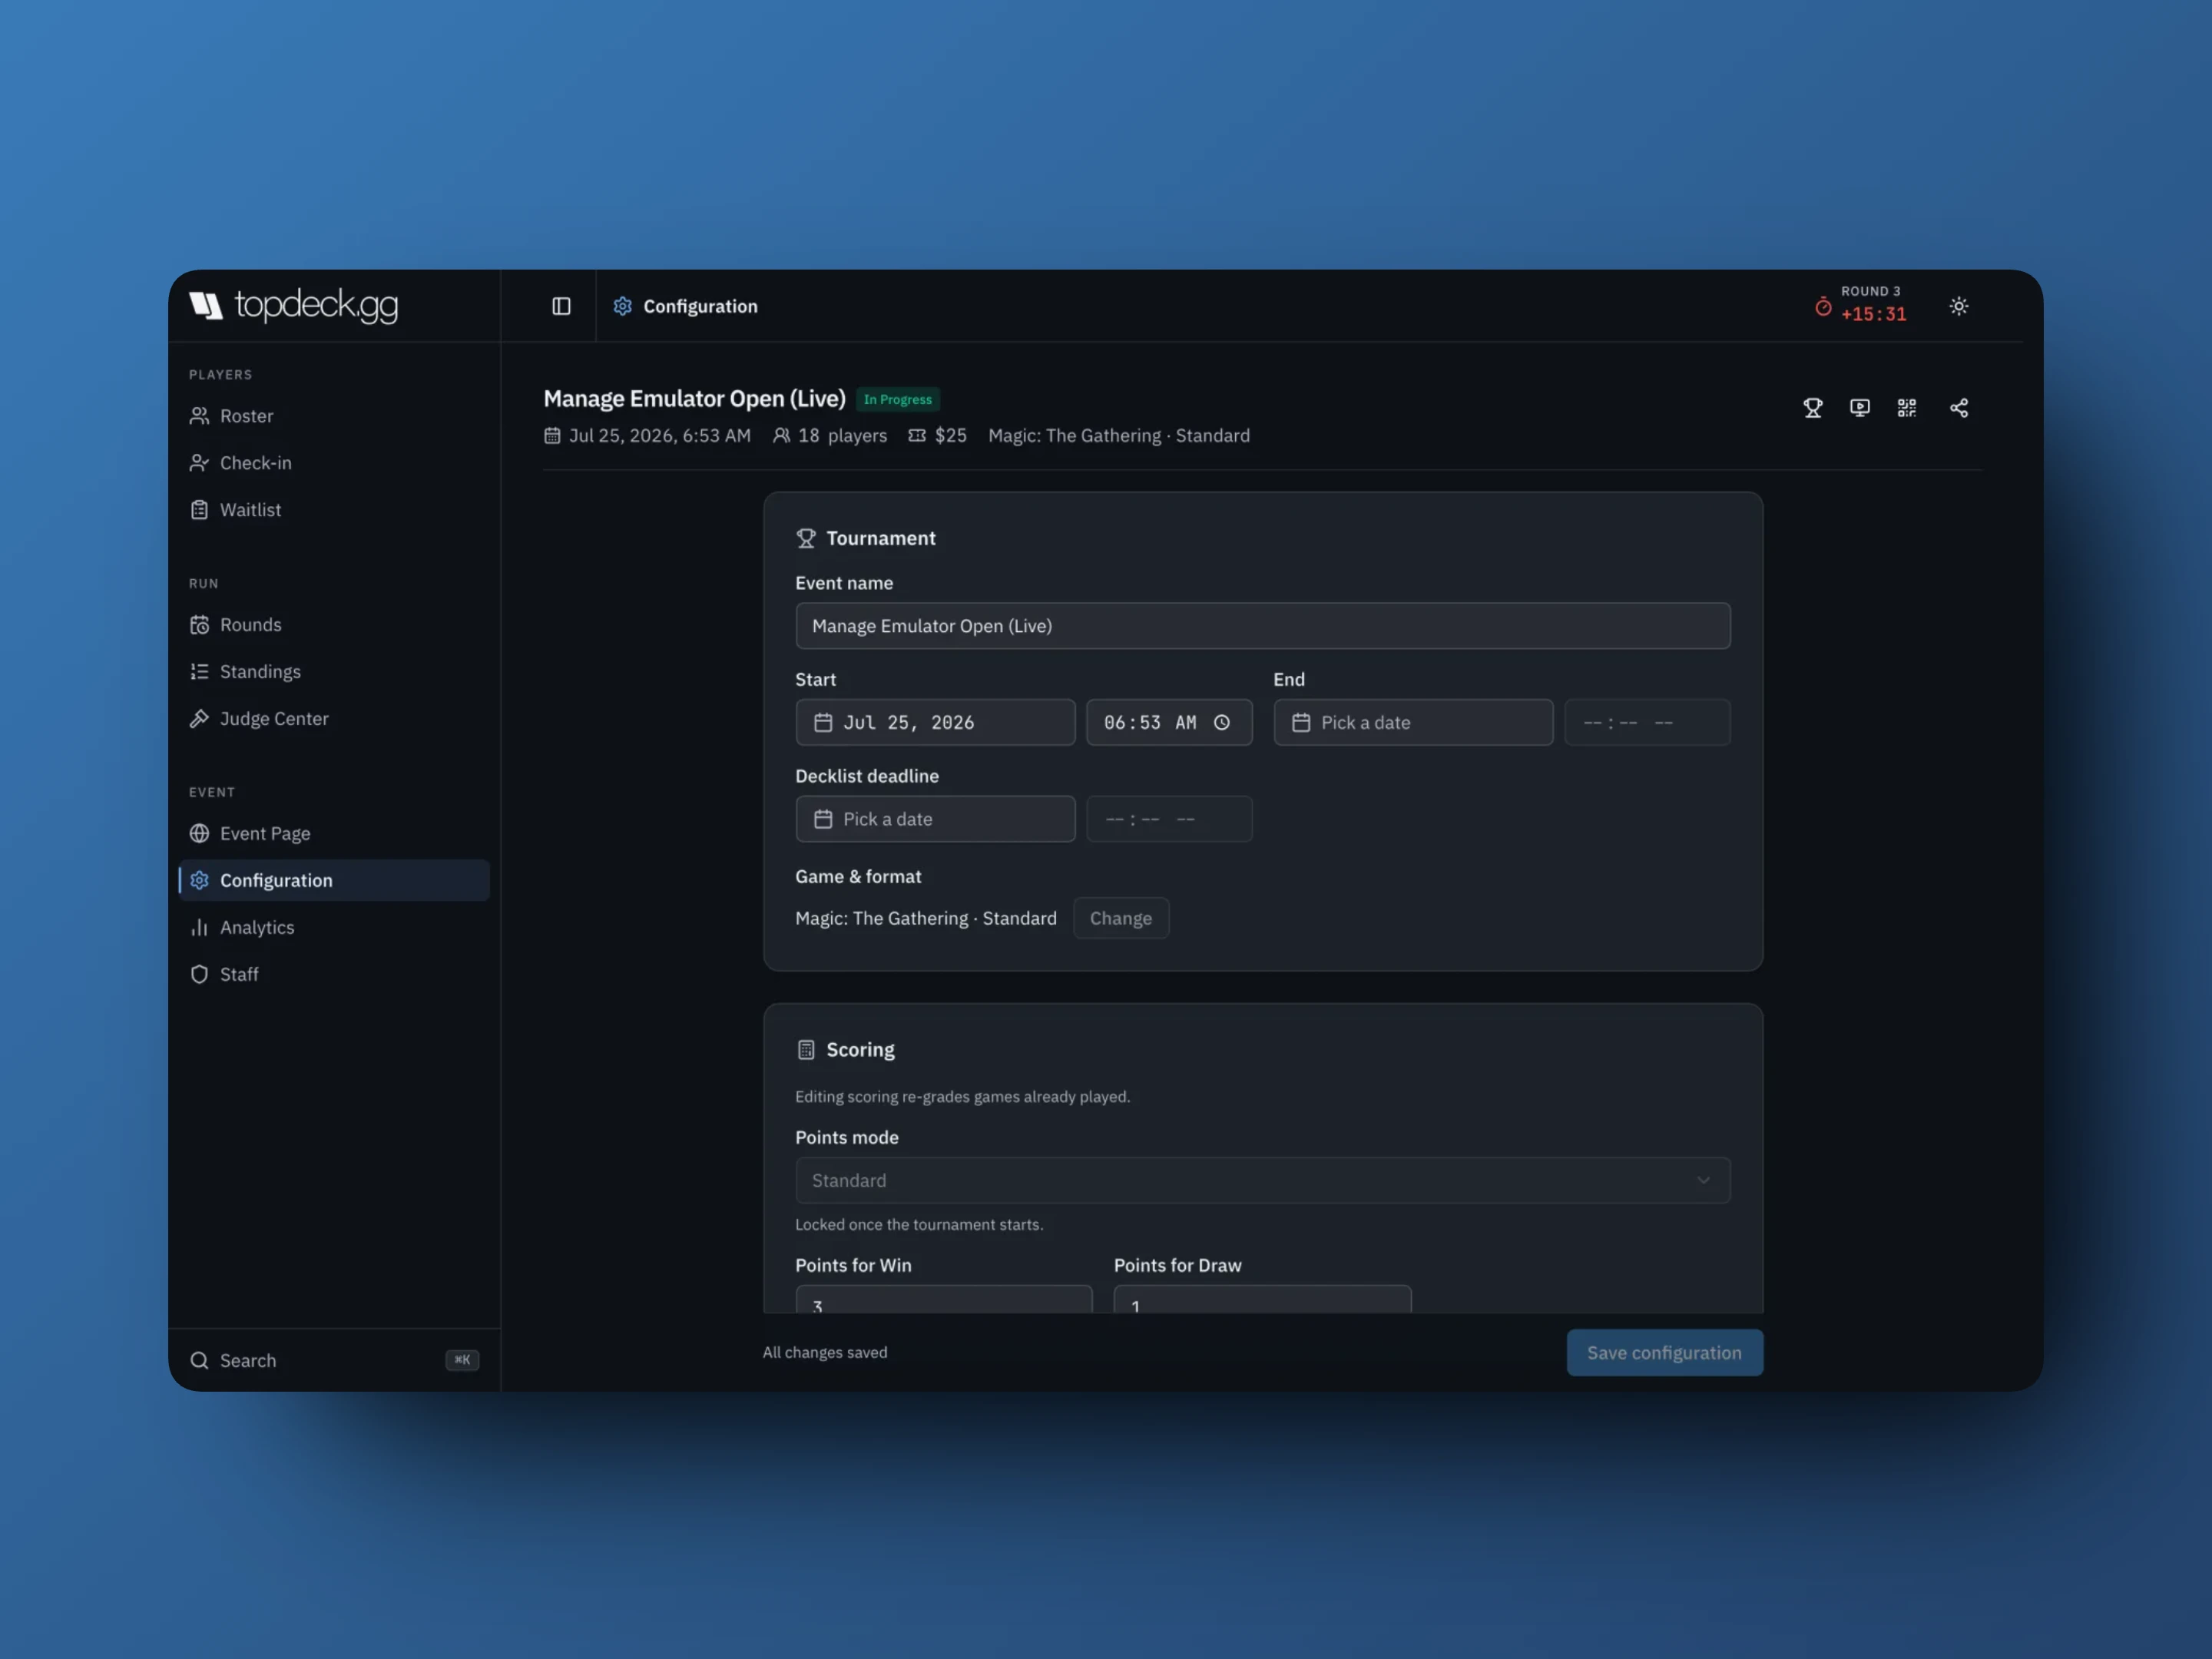Click the $25 entry fee text
2212x1659 pixels.
pos(950,436)
